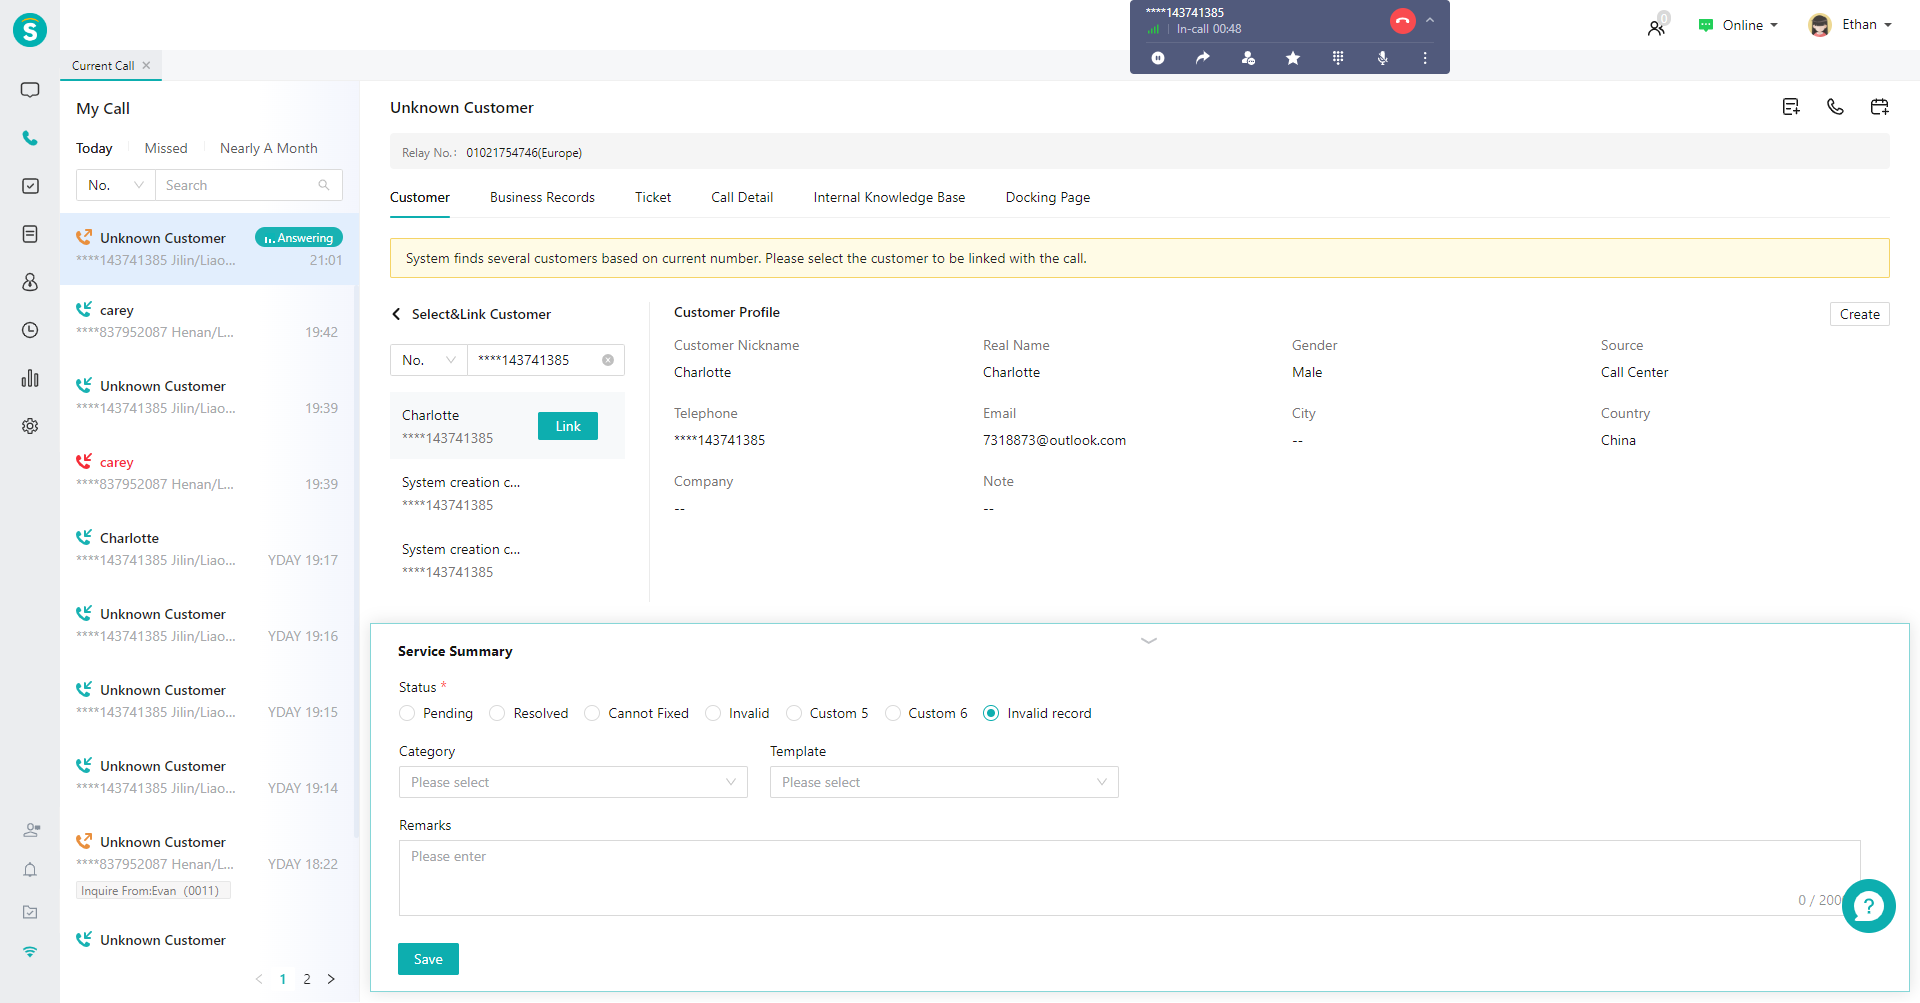Select the Invalid status
The height and width of the screenshot is (1003, 1920).
coord(713,713)
